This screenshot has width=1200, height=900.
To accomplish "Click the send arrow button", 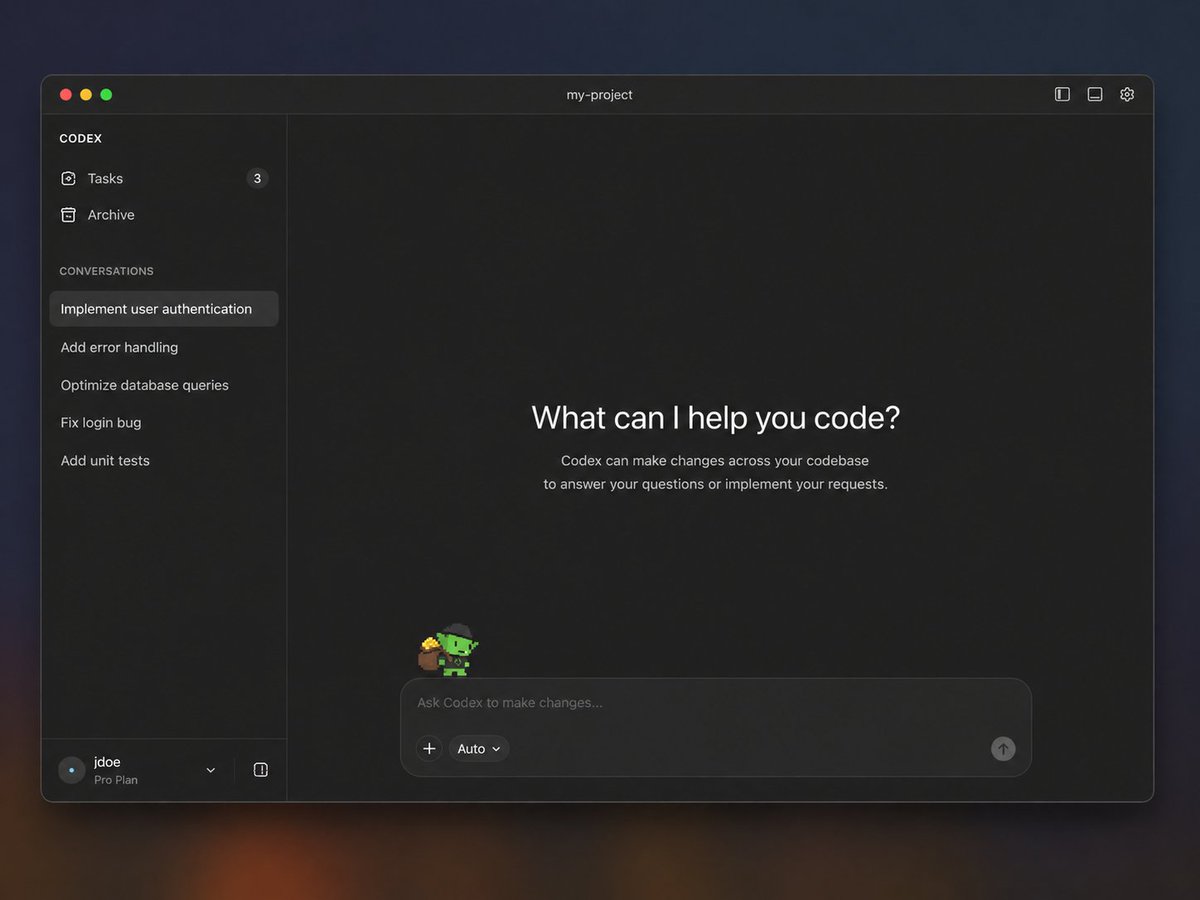I will click(1003, 748).
